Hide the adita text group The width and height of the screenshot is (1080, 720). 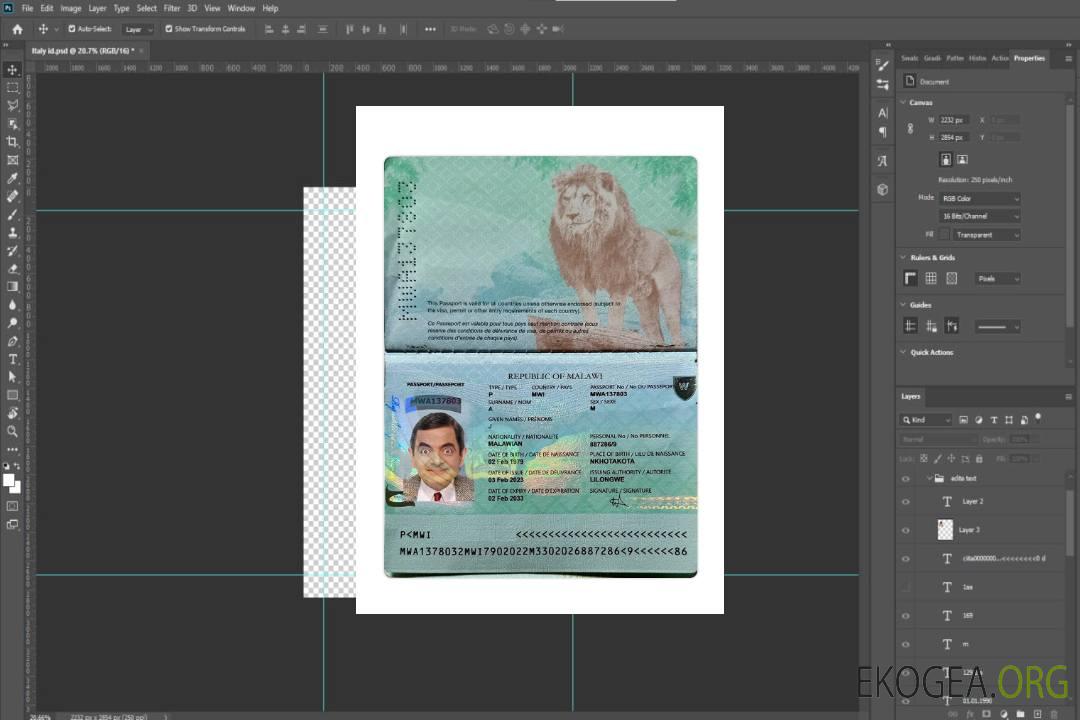[x=906, y=478]
